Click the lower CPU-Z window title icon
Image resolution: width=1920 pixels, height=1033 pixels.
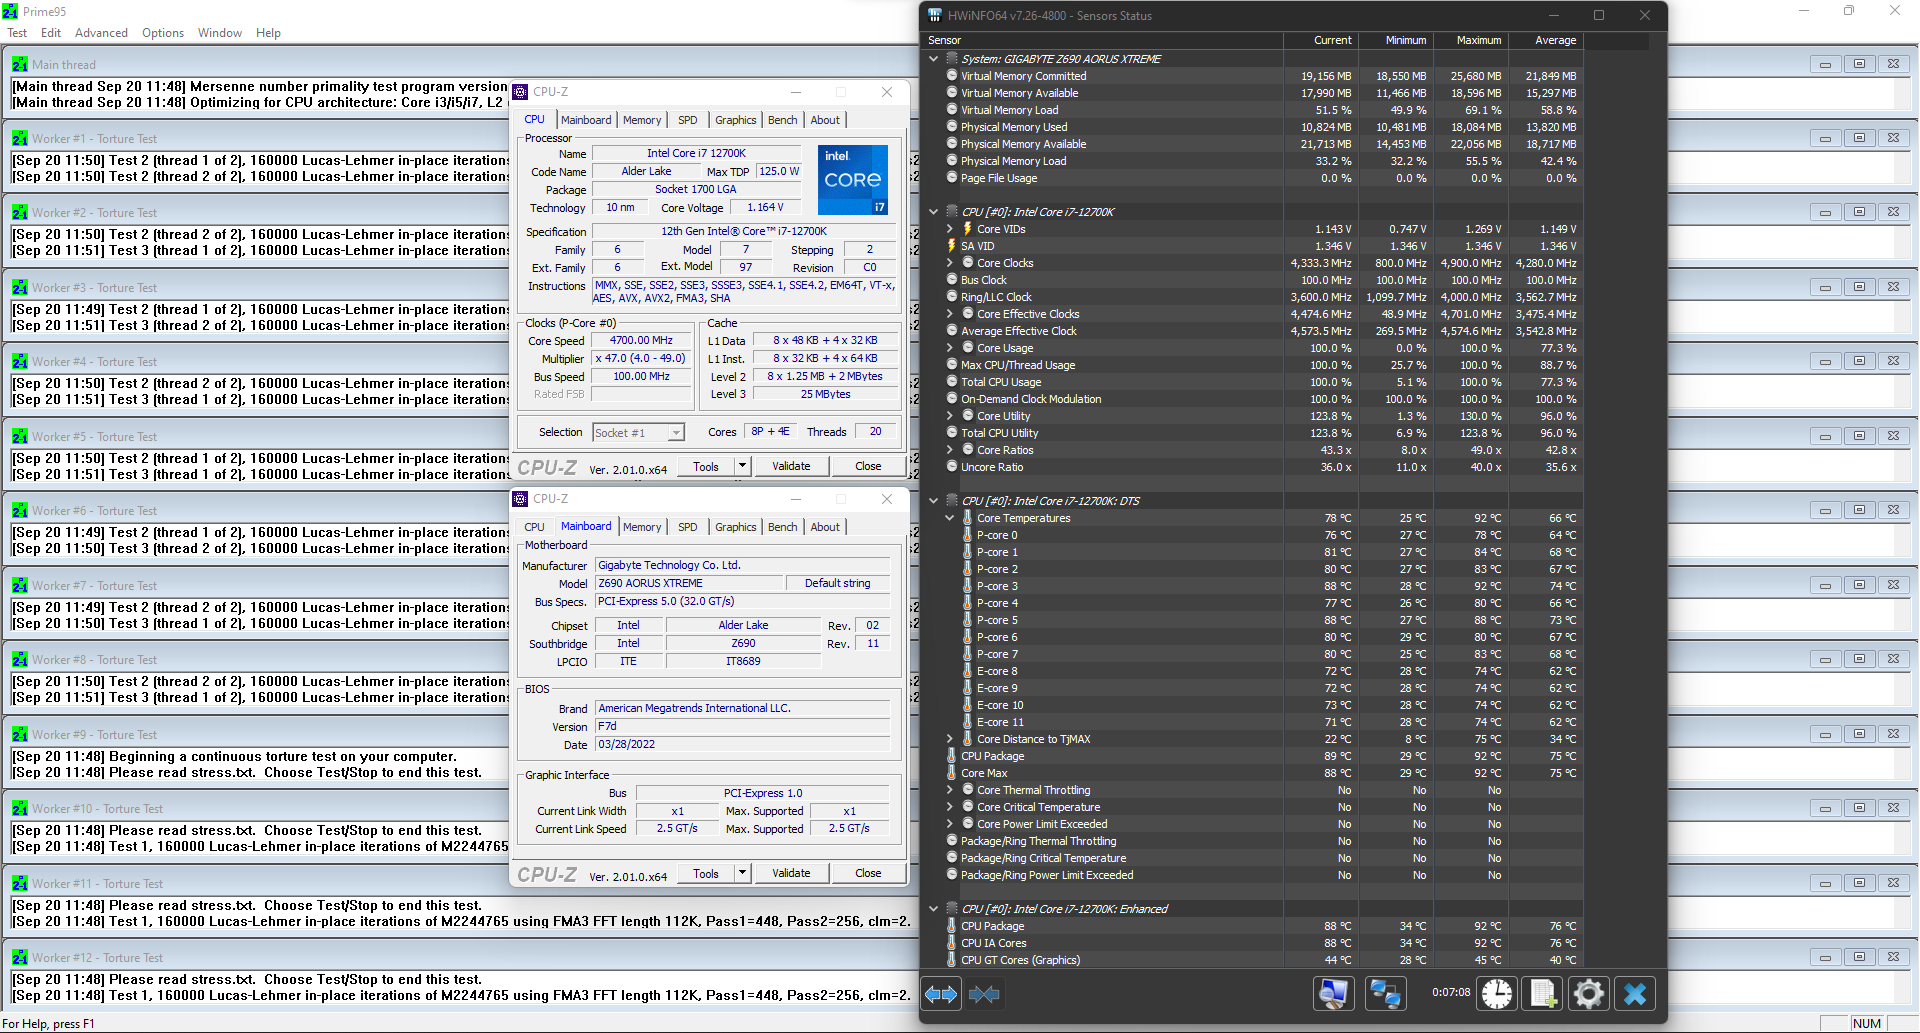pyautogui.click(x=520, y=499)
